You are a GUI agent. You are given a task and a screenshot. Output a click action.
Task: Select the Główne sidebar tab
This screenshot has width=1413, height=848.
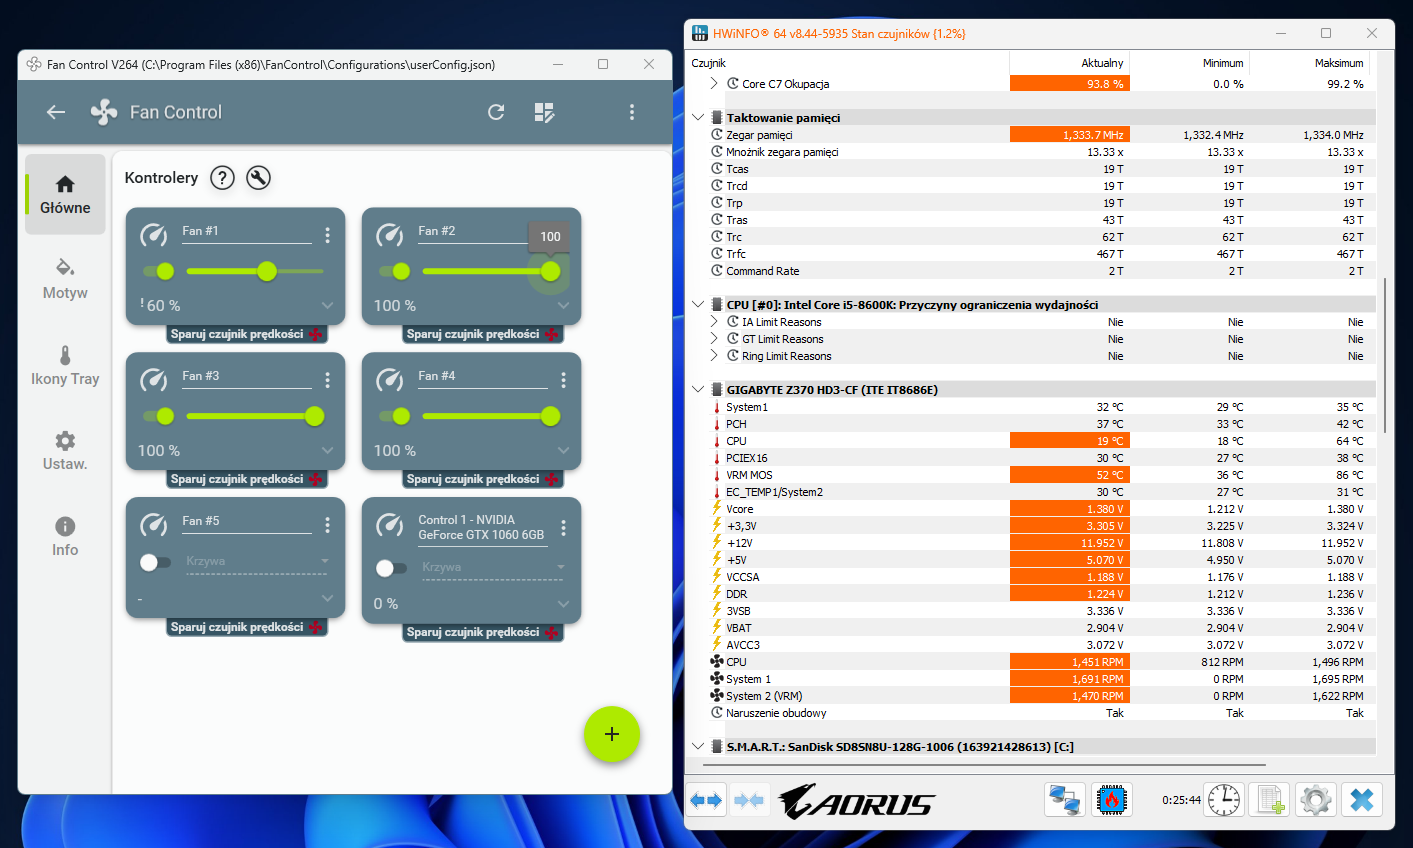coord(65,194)
